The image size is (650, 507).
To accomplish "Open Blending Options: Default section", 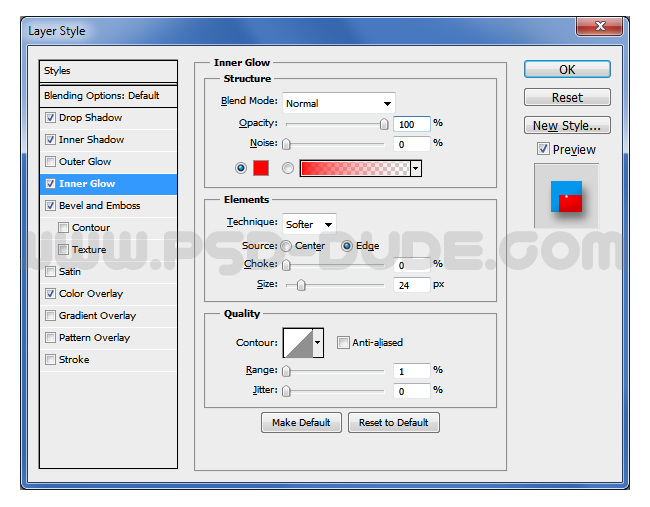I will tap(101, 96).
